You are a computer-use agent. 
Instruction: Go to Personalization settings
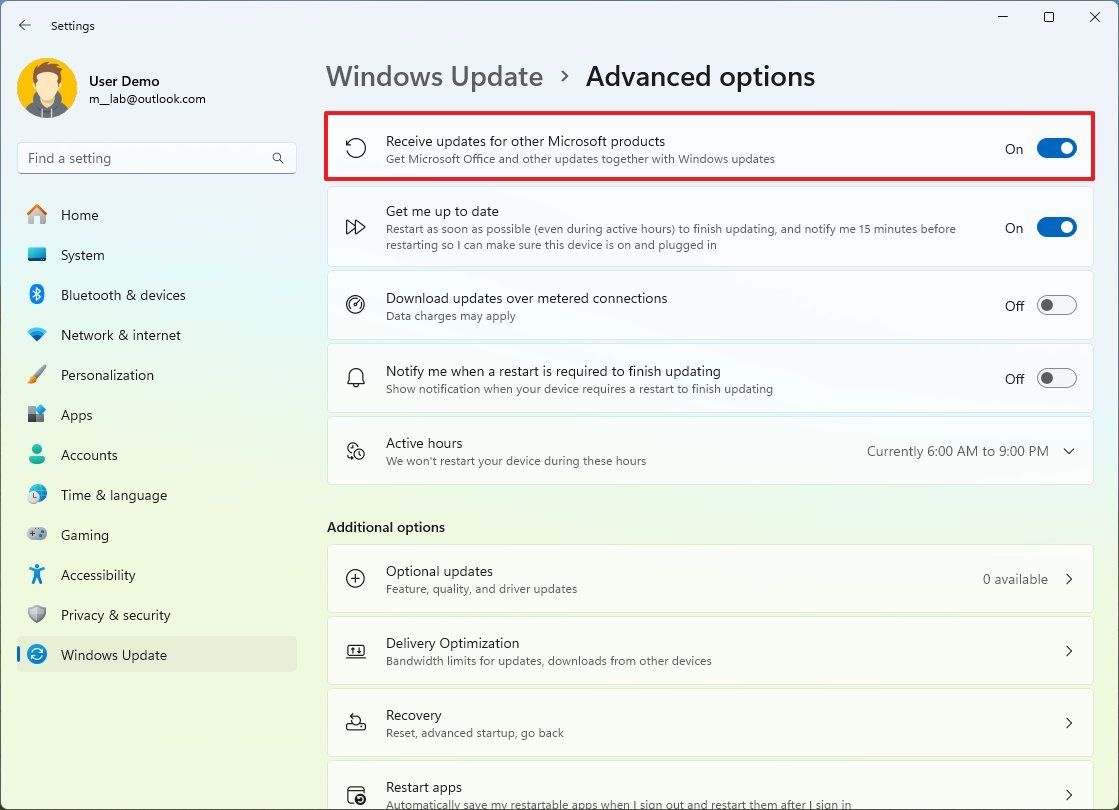107,375
